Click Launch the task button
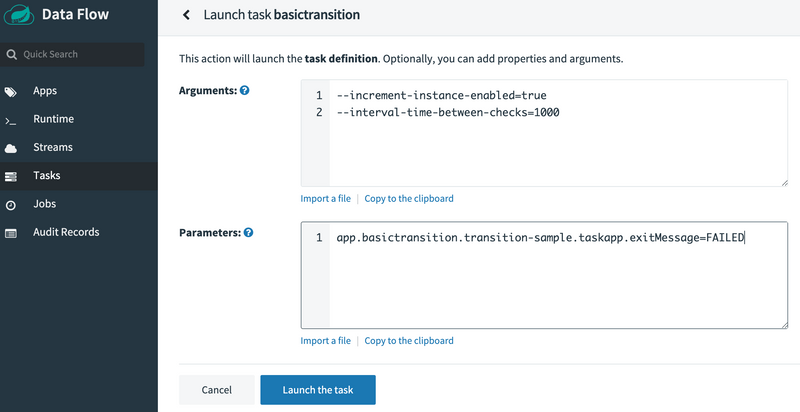Screen dimensions: 800x412 point(318,390)
